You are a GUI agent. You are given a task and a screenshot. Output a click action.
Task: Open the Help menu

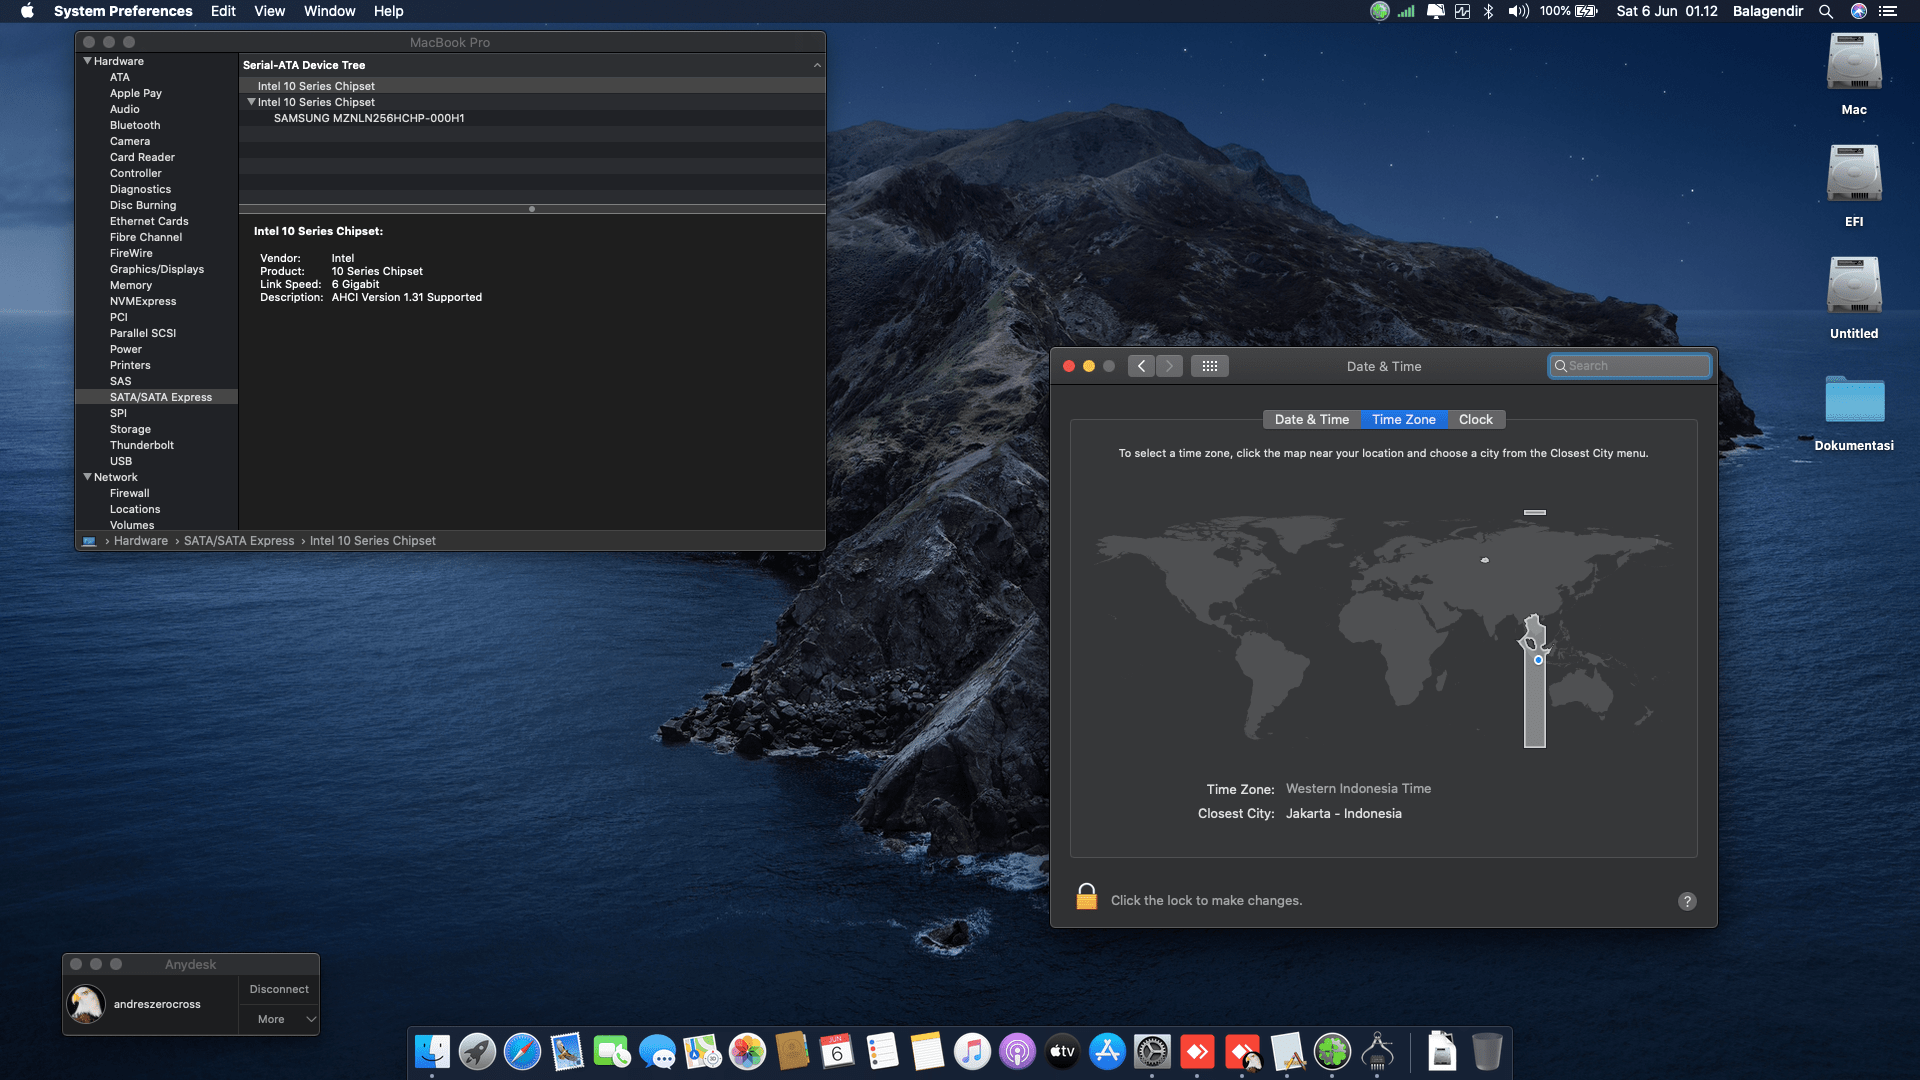coord(388,11)
